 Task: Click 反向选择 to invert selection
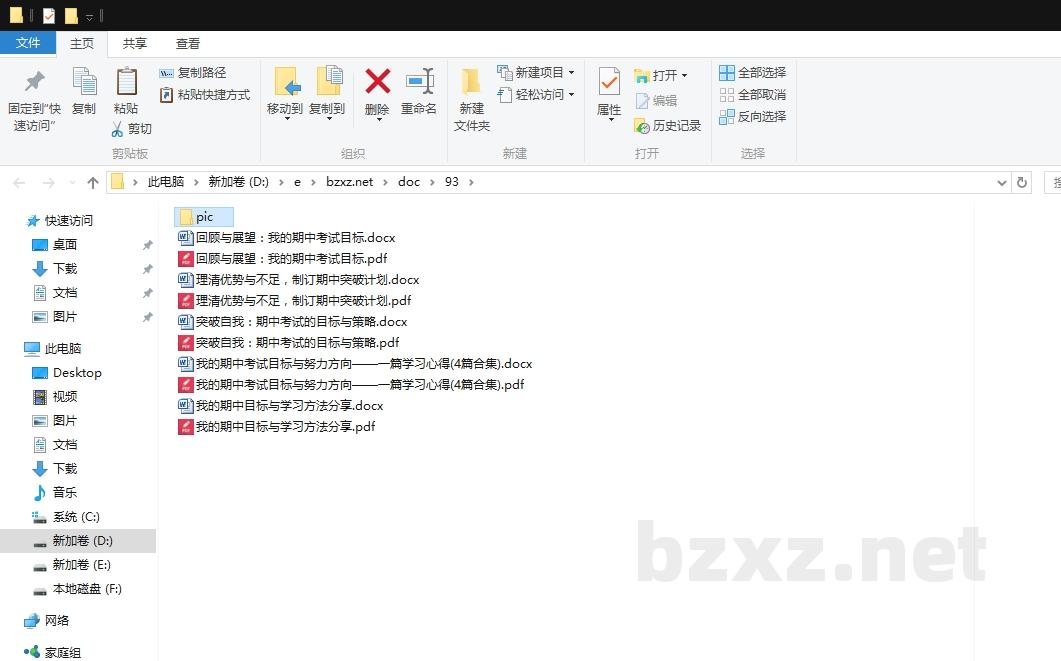tap(753, 117)
